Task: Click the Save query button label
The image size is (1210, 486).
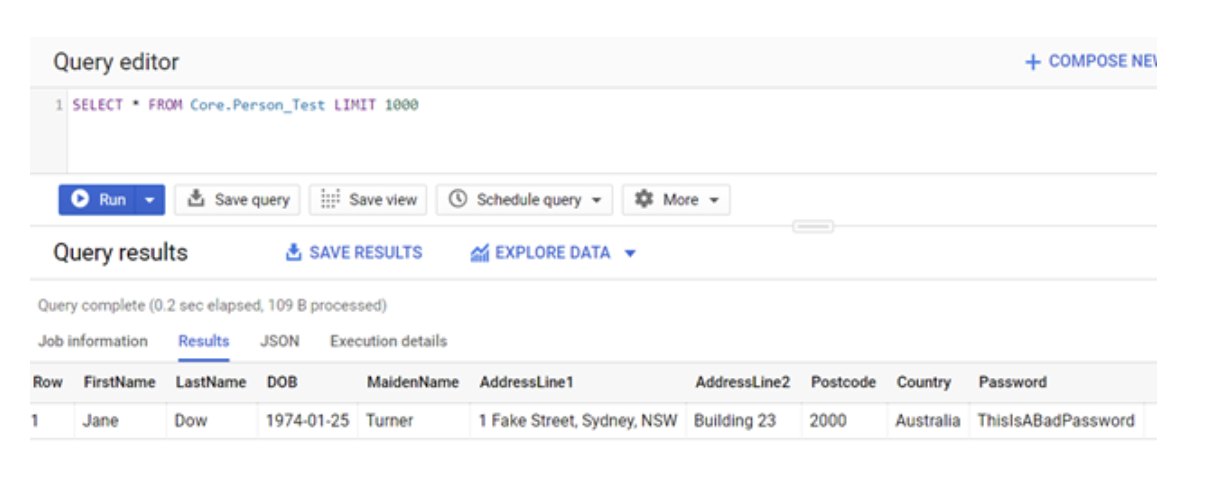Action: point(252,200)
